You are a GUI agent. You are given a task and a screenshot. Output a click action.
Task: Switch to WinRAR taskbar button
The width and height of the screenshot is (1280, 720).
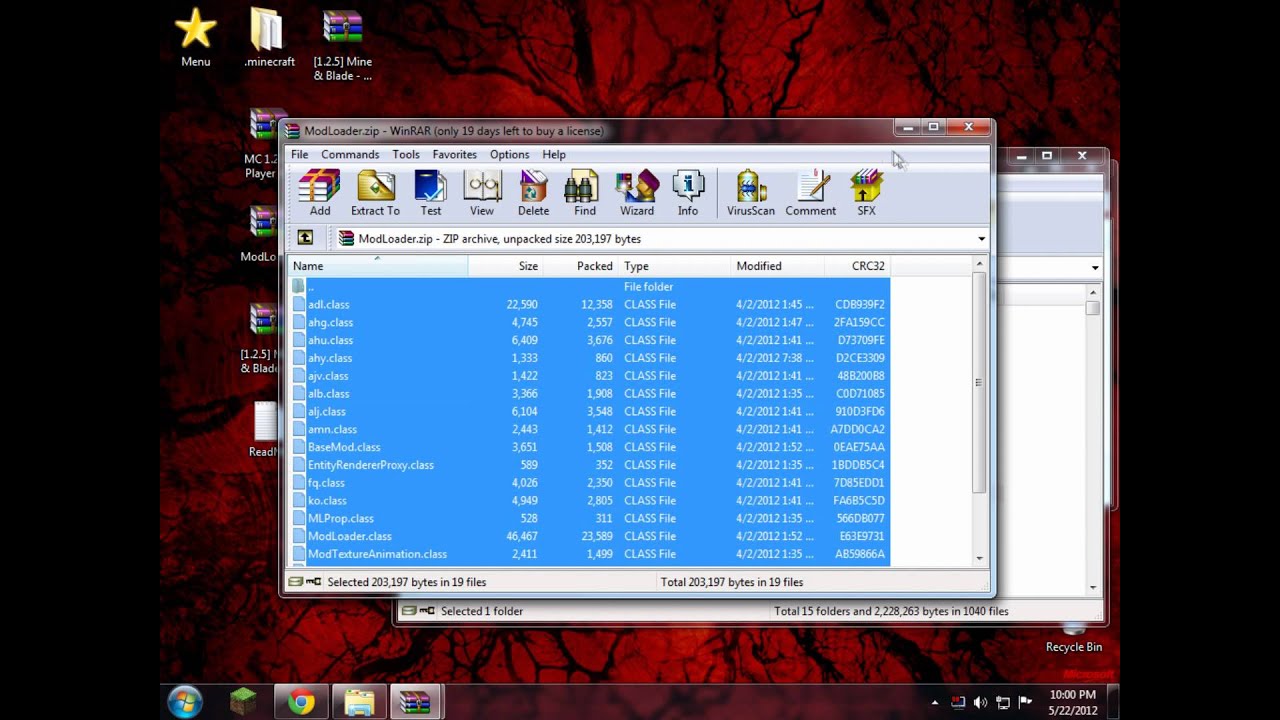point(414,702)
